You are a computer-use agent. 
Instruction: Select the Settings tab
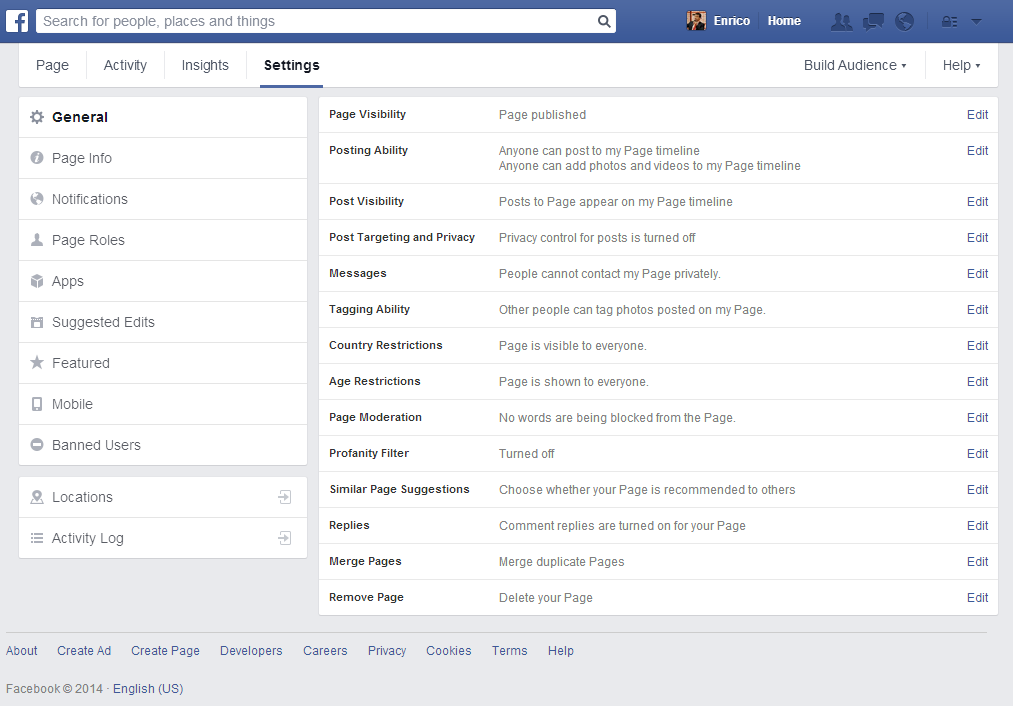(291, 65)
